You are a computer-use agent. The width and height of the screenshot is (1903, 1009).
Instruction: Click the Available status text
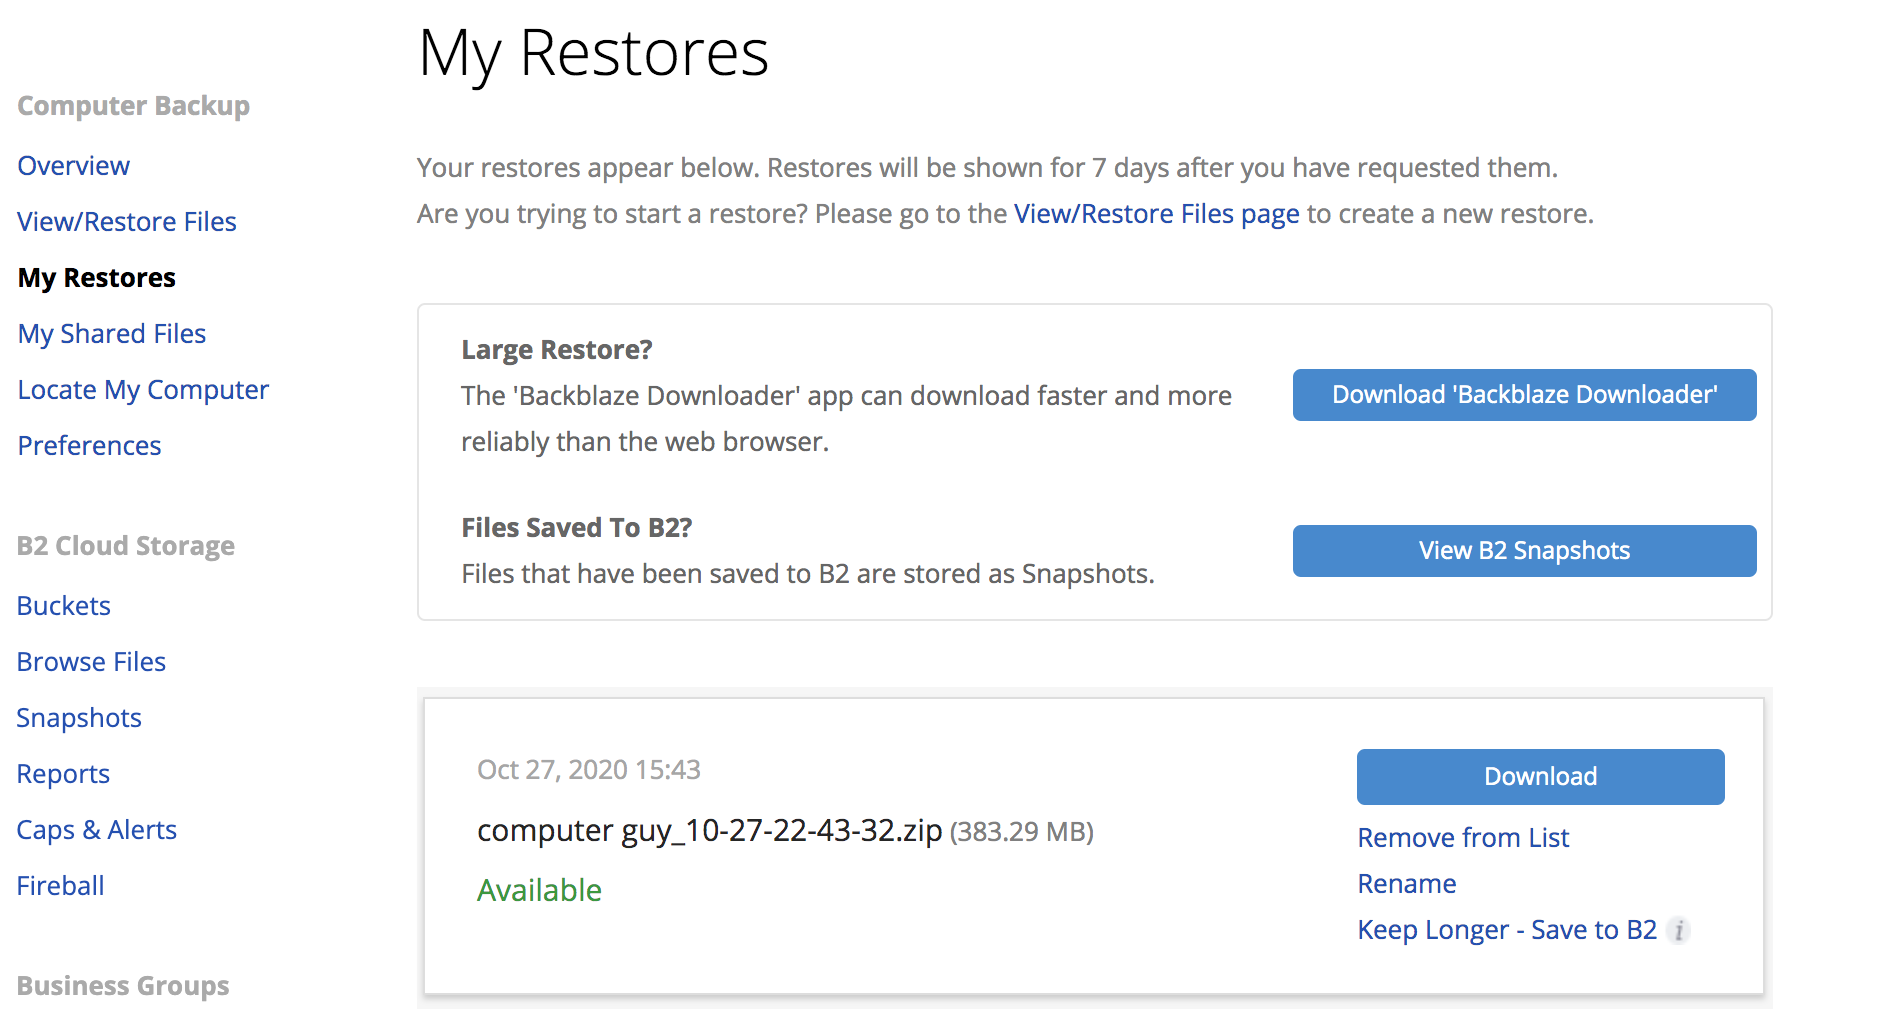(539, 890)
